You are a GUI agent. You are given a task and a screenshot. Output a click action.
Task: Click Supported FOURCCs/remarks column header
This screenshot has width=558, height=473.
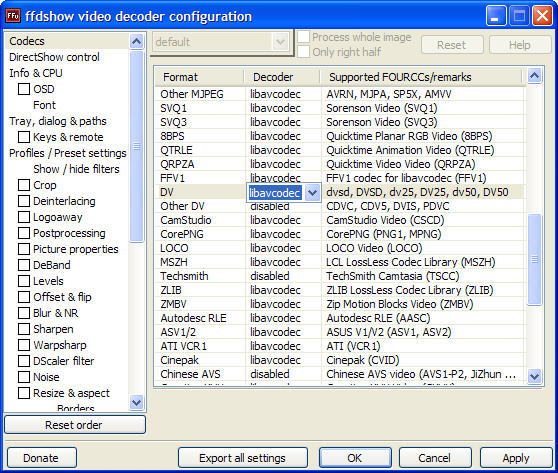[421, 77]
